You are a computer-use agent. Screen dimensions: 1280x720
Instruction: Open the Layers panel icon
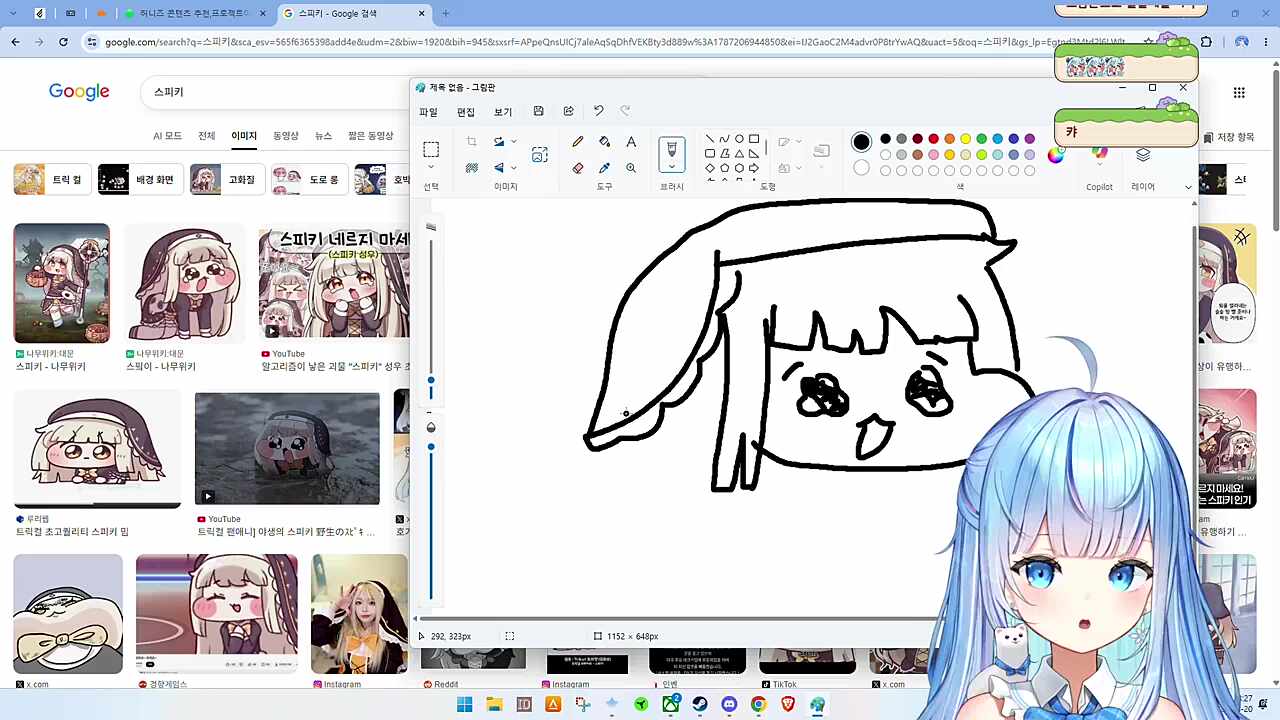(x=1143, y=155)
